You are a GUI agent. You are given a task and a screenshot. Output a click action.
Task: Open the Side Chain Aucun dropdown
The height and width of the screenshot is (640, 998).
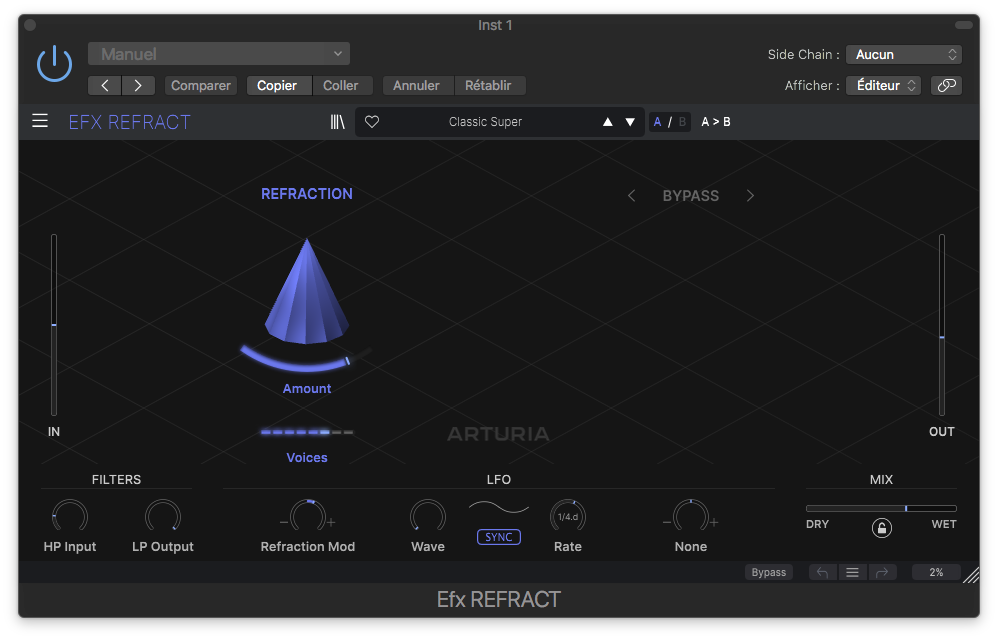(904, 55)
